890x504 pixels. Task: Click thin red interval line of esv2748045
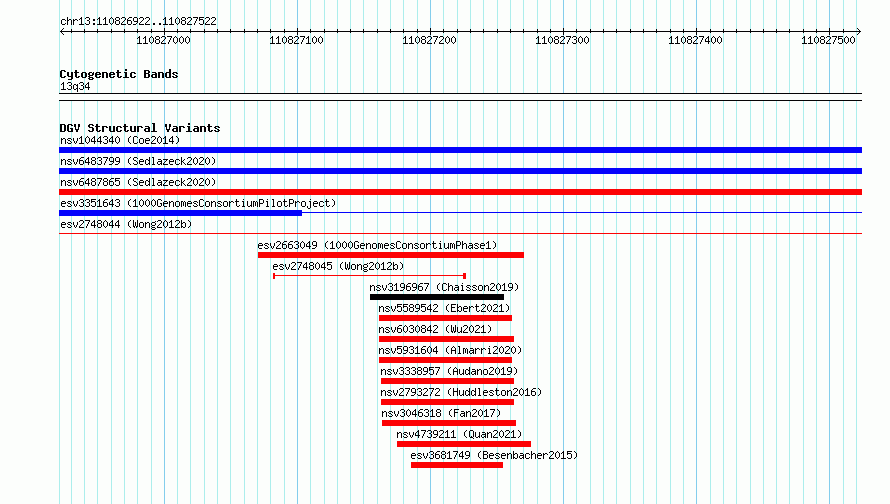pos(370,276)
